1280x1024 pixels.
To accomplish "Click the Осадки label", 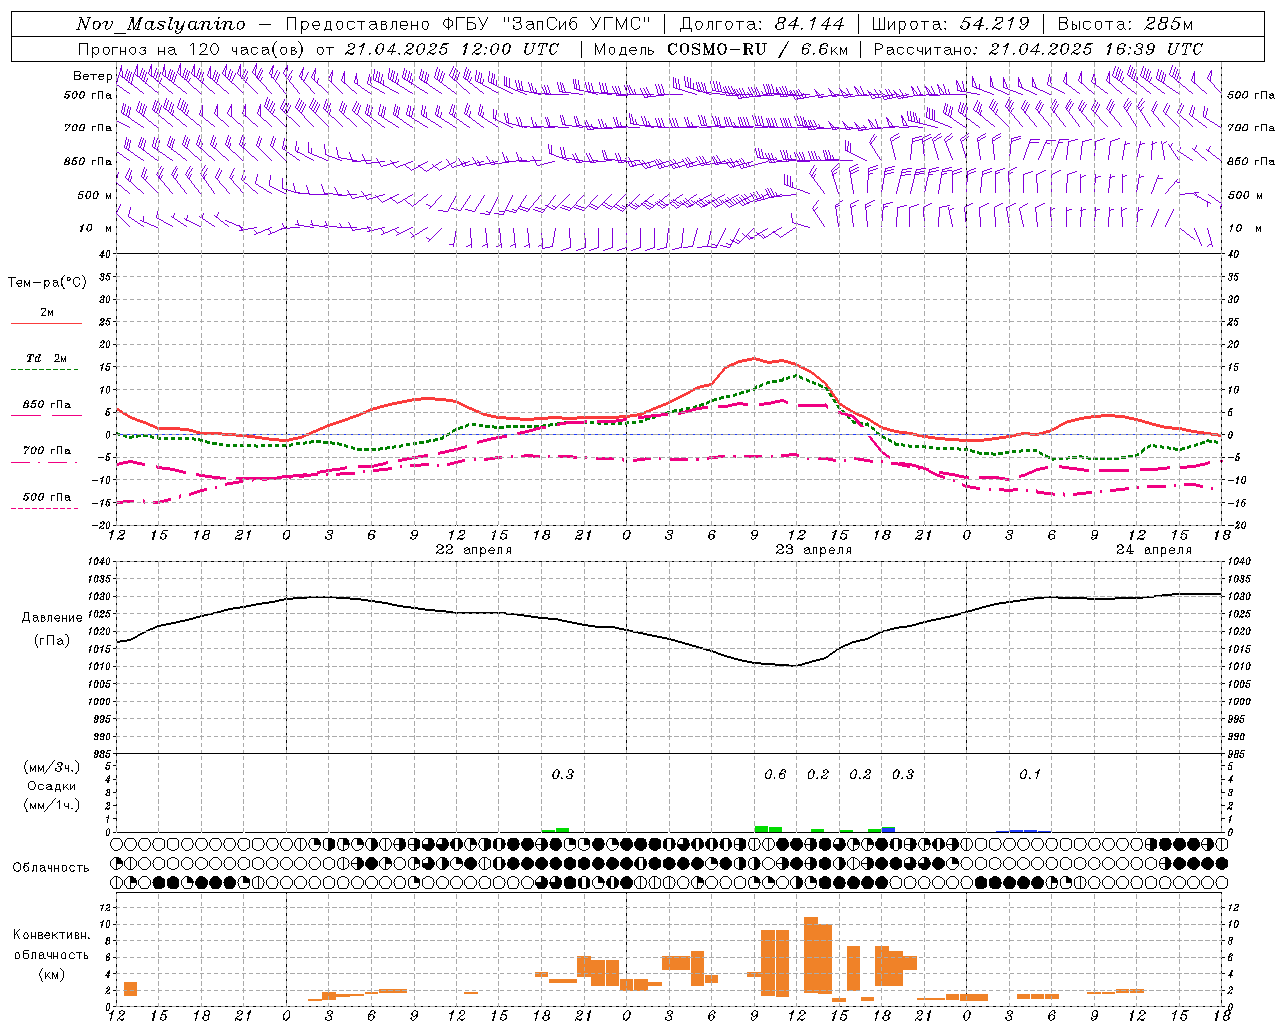I will [x=52, y=786].
